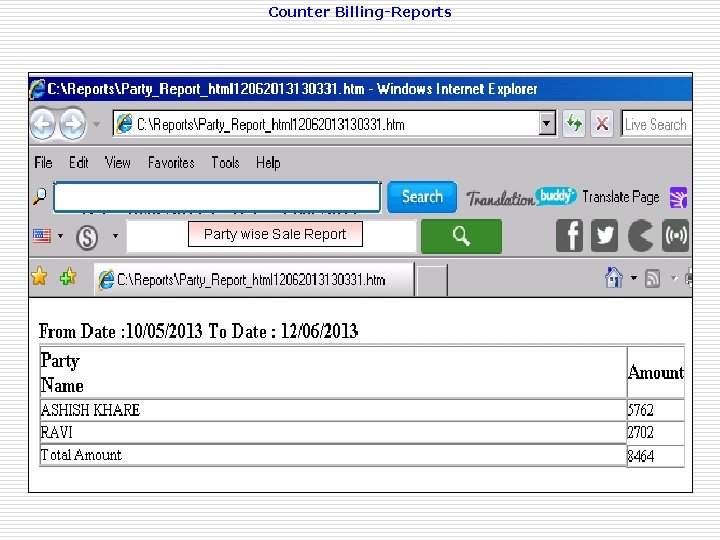Click the blank new tab button

pos(432,281)
